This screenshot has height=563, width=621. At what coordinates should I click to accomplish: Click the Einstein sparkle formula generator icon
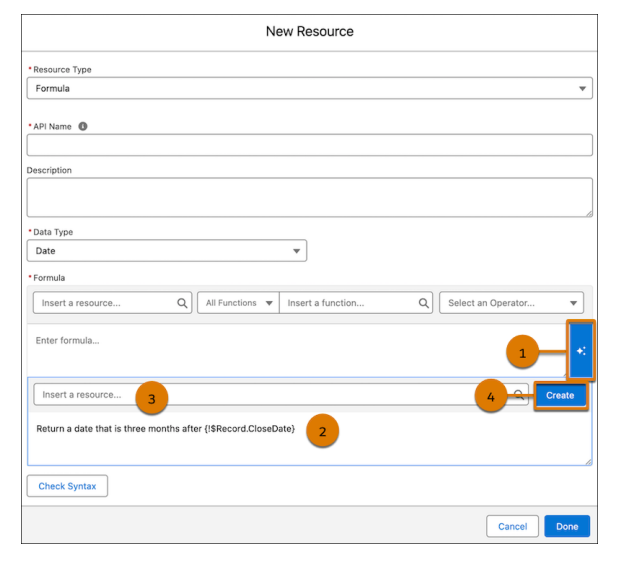[x=580, y=351]
